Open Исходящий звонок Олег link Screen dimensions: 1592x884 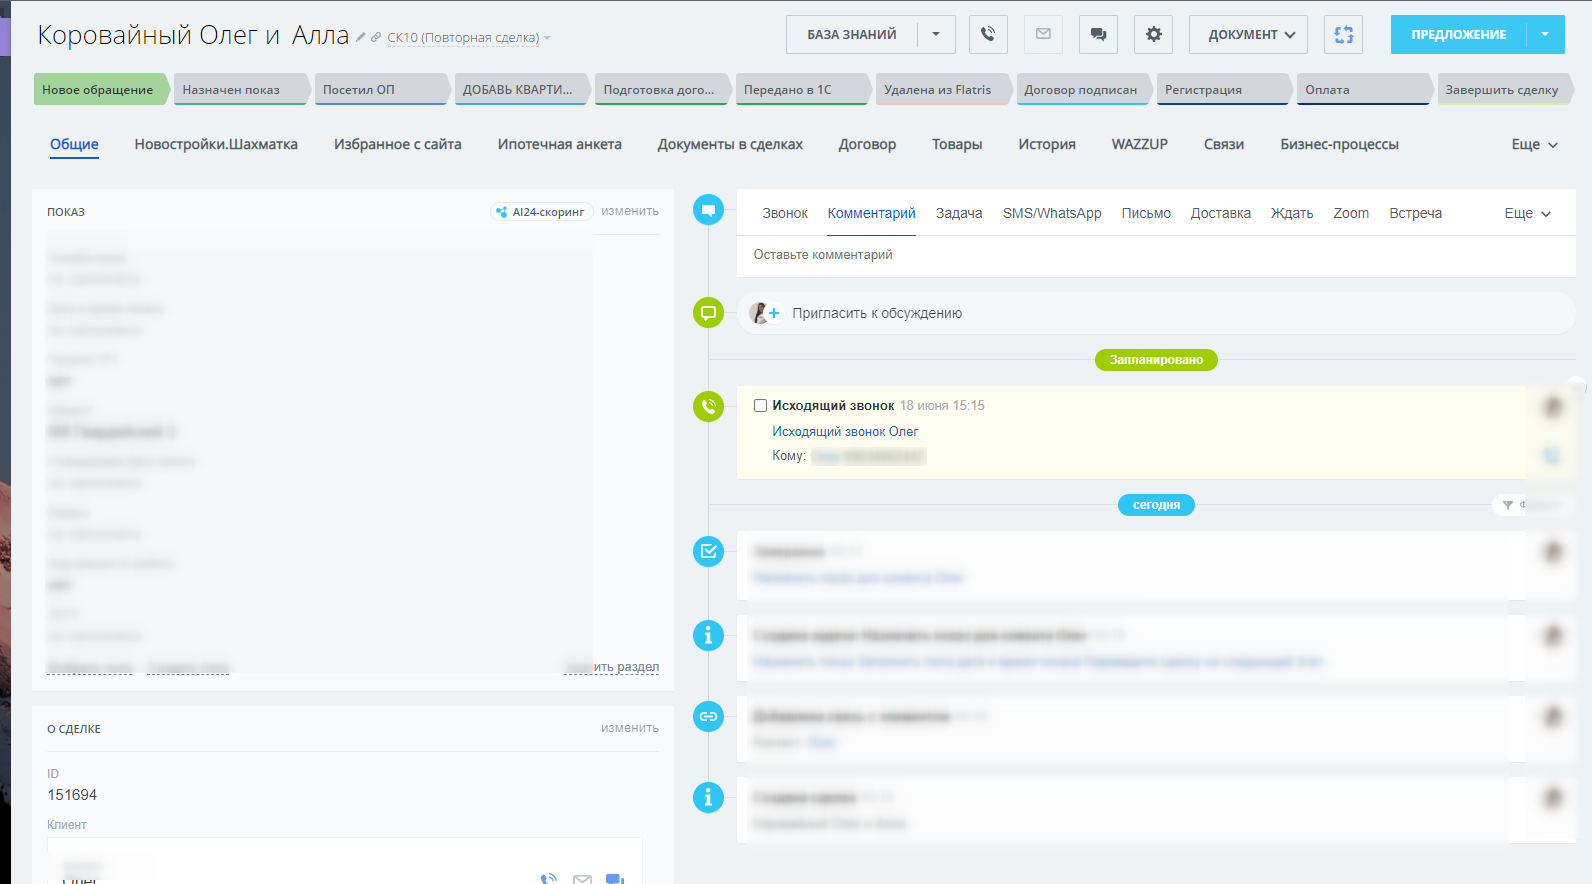coord(845,431)
